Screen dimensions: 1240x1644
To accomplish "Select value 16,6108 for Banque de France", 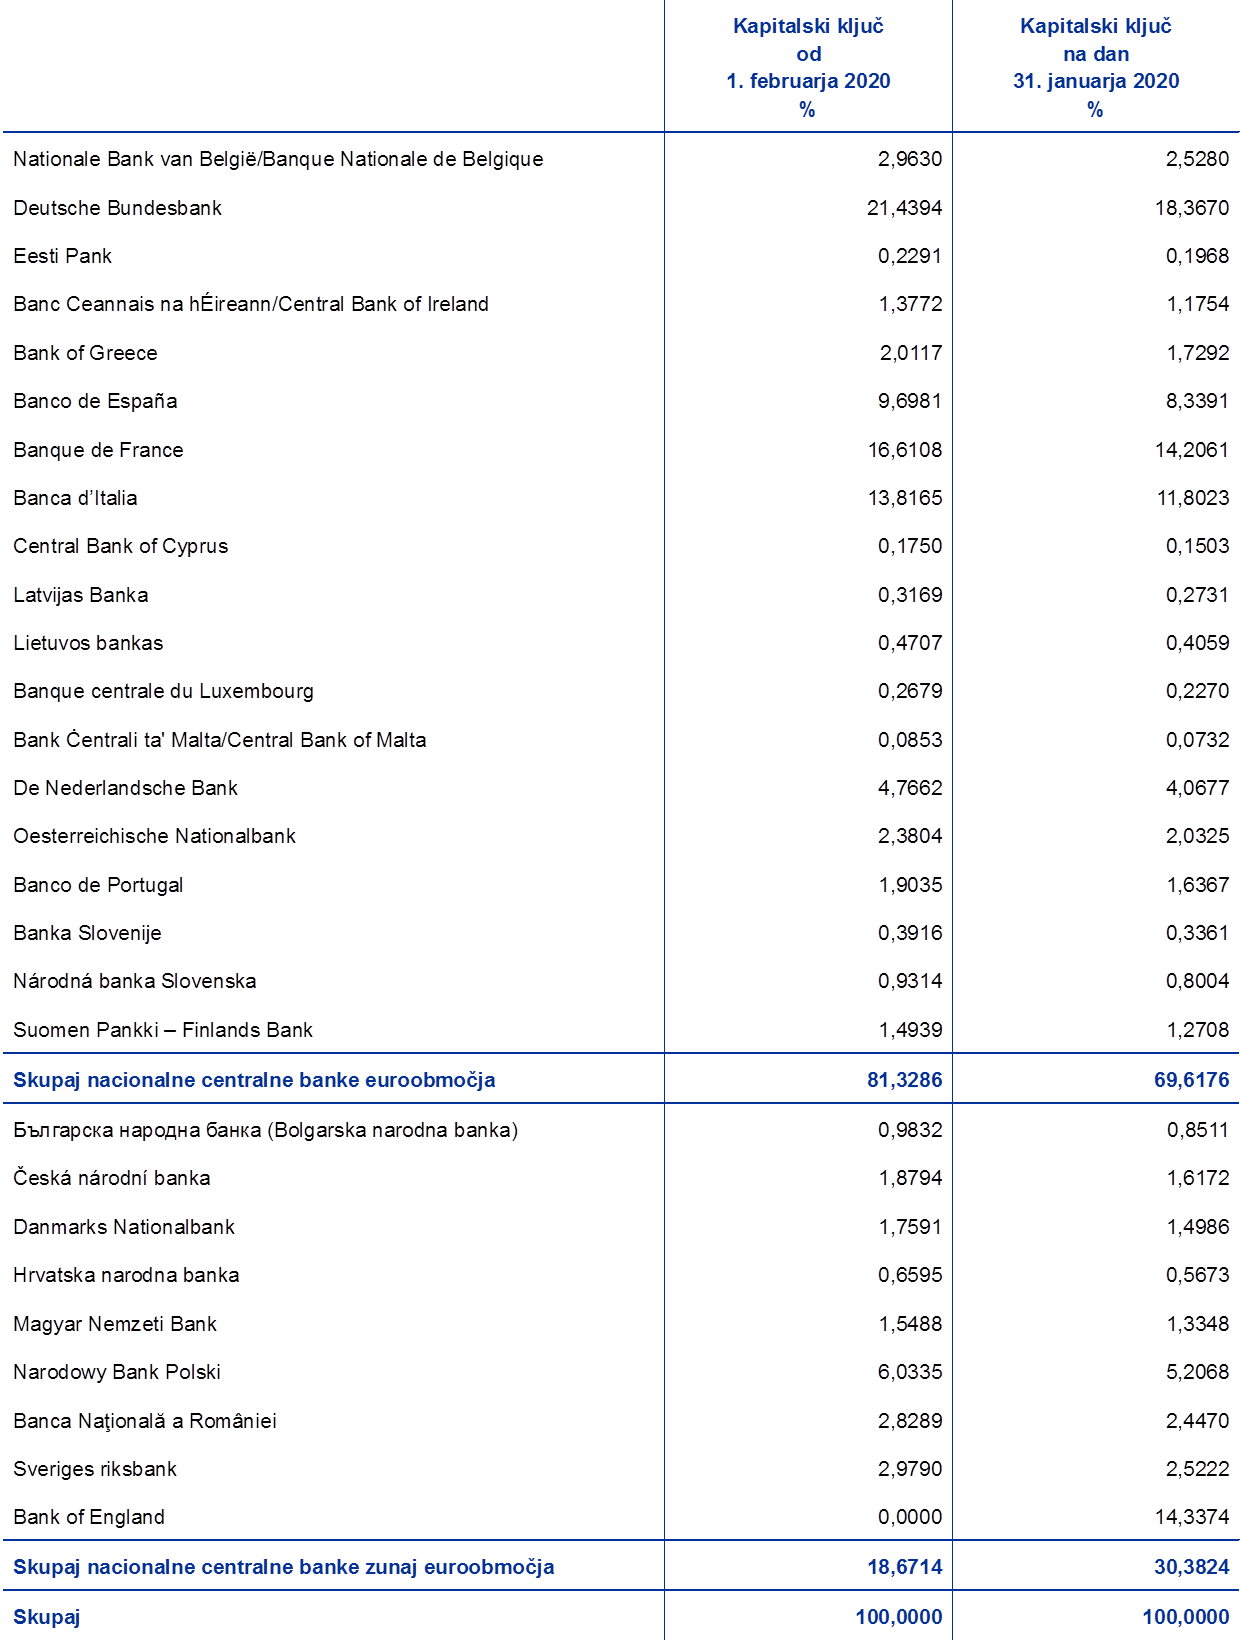I will coord(904,450).
